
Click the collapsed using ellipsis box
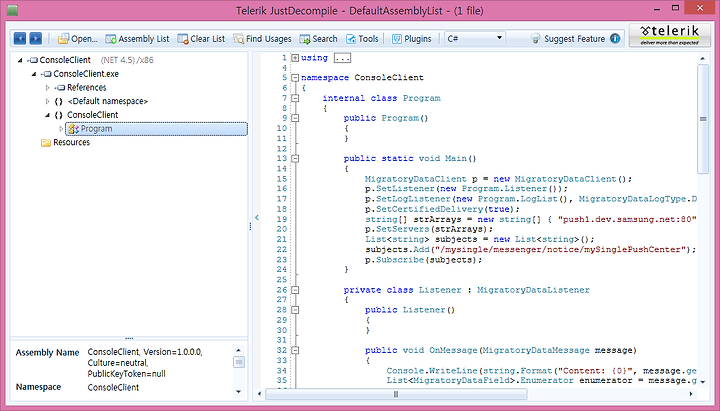[x=343, y=58]
